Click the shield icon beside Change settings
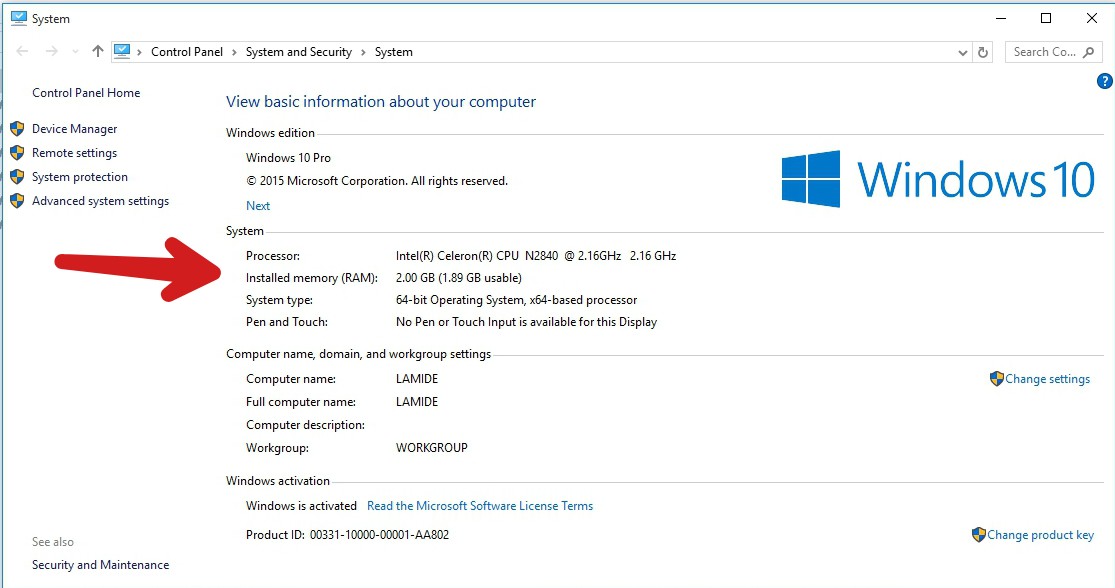1115x588 pixels. tap(996, 379)
